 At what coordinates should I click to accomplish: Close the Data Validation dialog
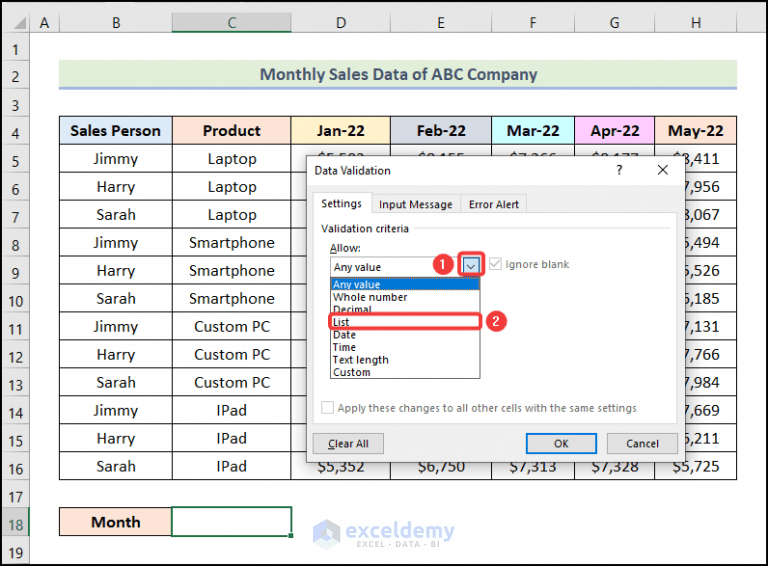click(x=663, y=170)
